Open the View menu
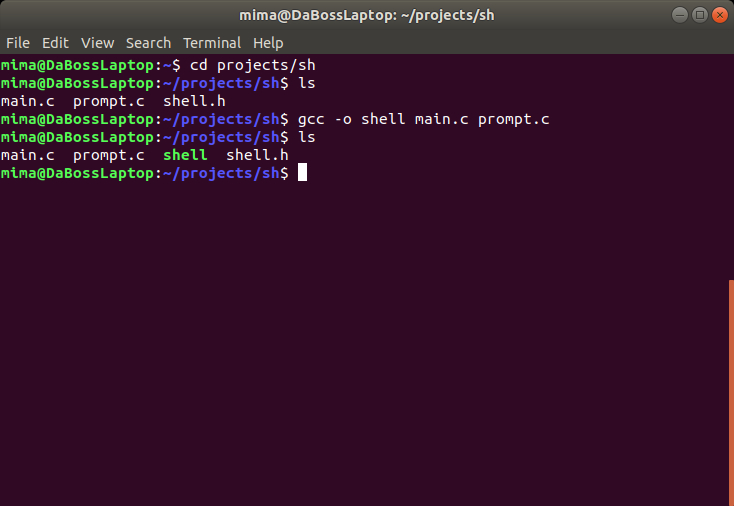Screen dimensions: 734x506 (x=97, y=43)
